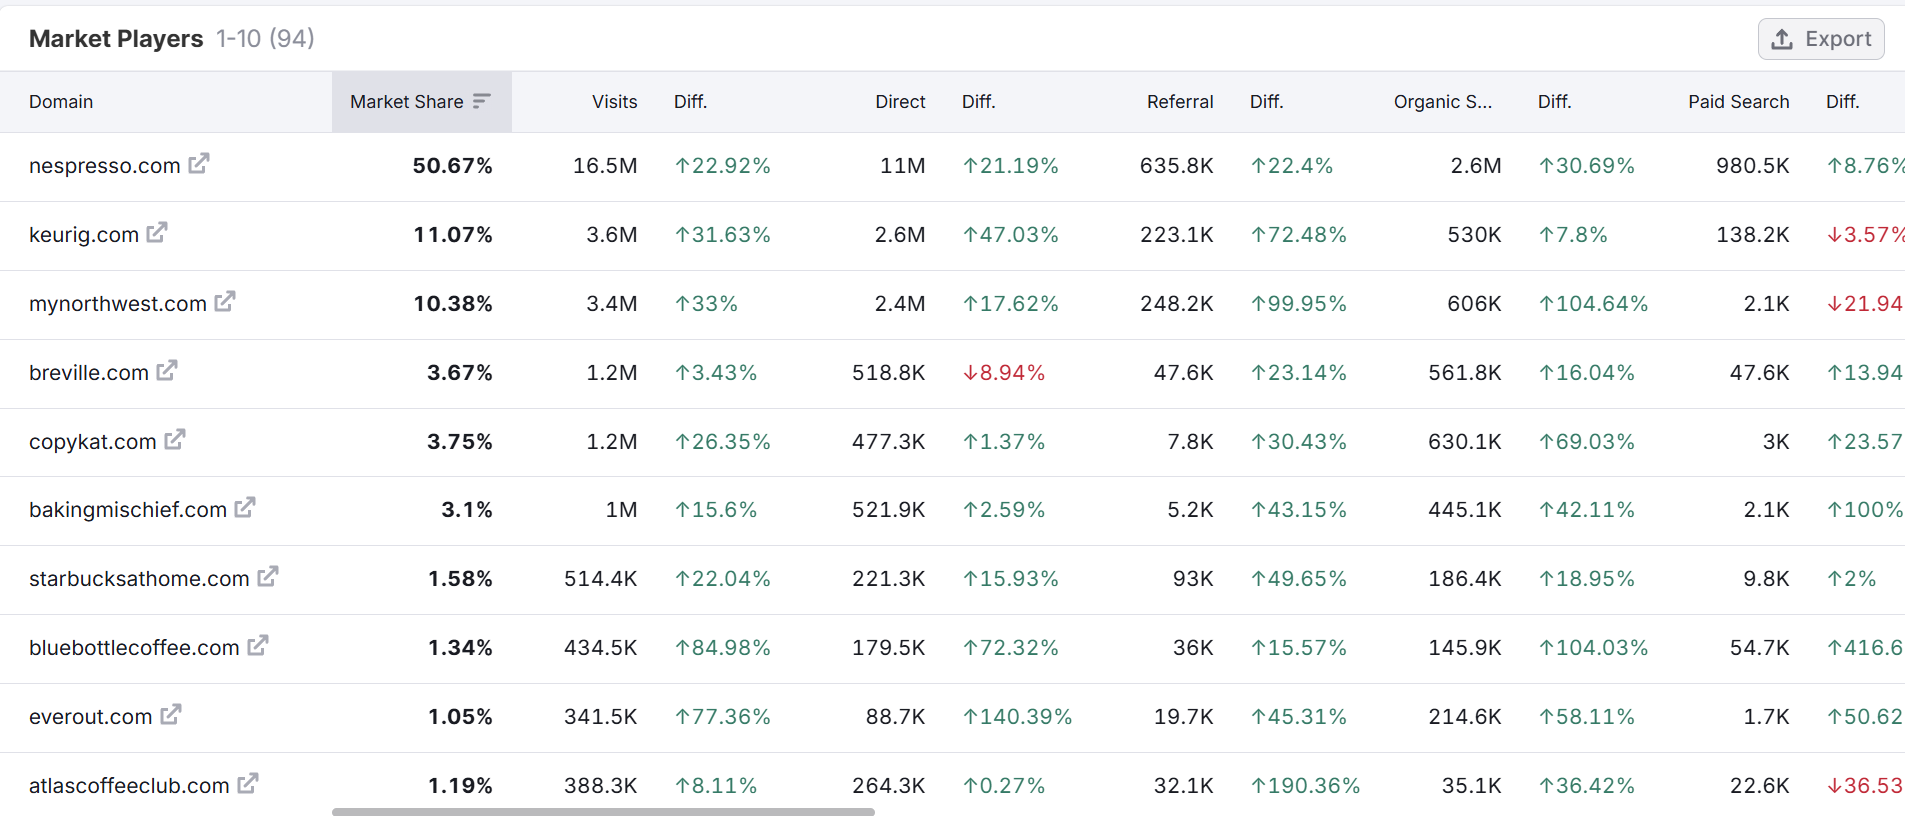Click starbucksathome.com external link icon
The image size is (1905, 816).
point(268,576)
